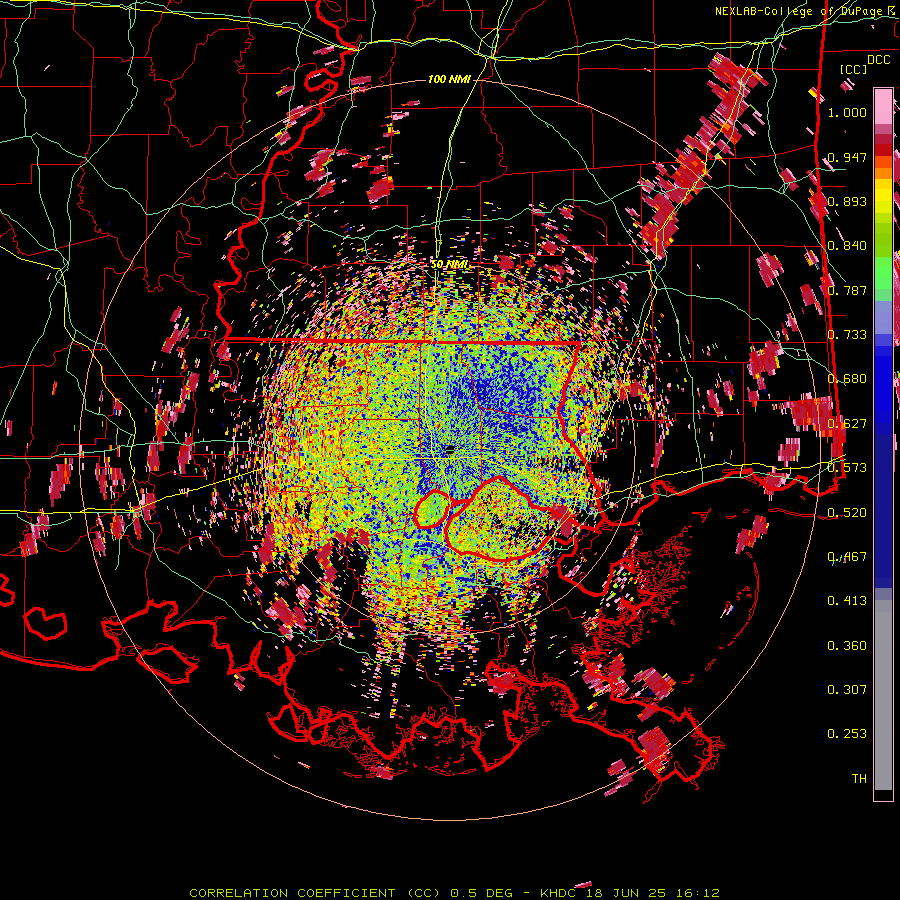Pick the light pink swatch beside 1.000

click(x=883, y=107)
